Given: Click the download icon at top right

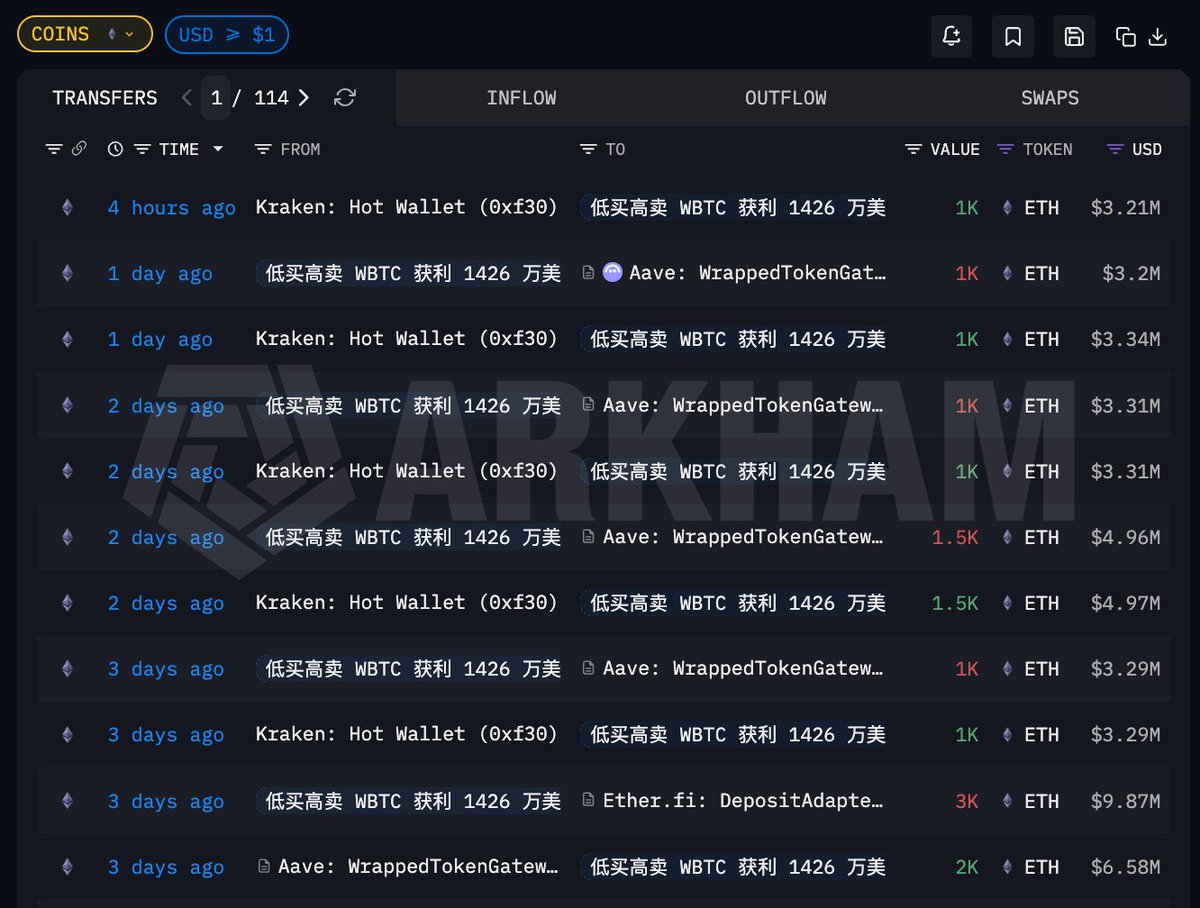Looking at the screenshot, I should 1158,37.
